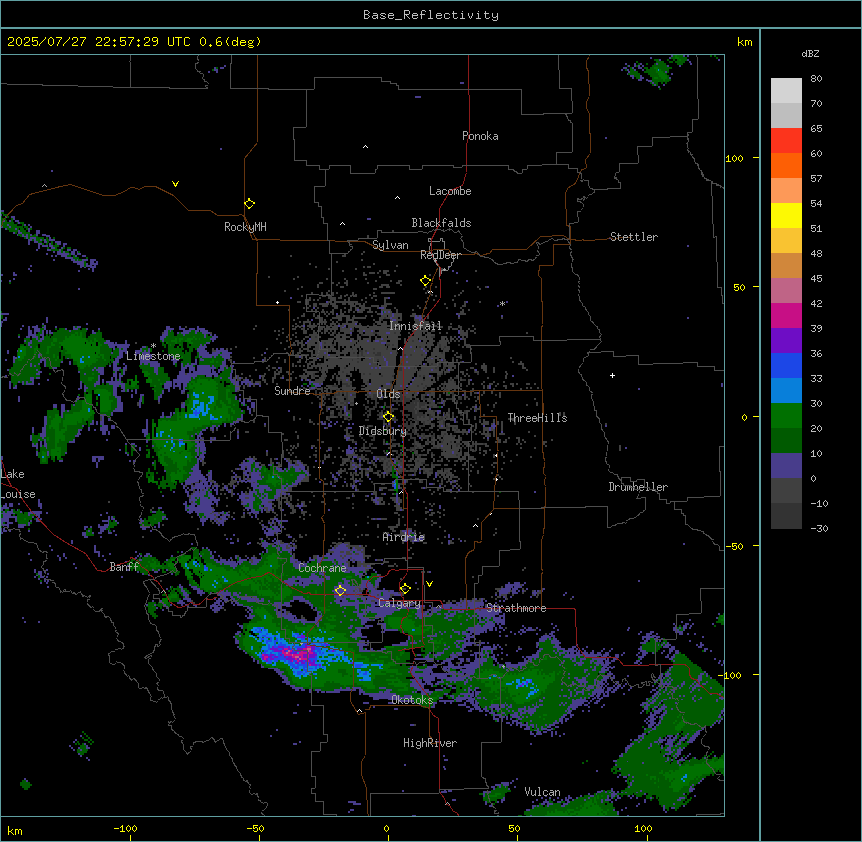
Task: Click the -30 value on the dBZ scale
Action: point(819,528)
